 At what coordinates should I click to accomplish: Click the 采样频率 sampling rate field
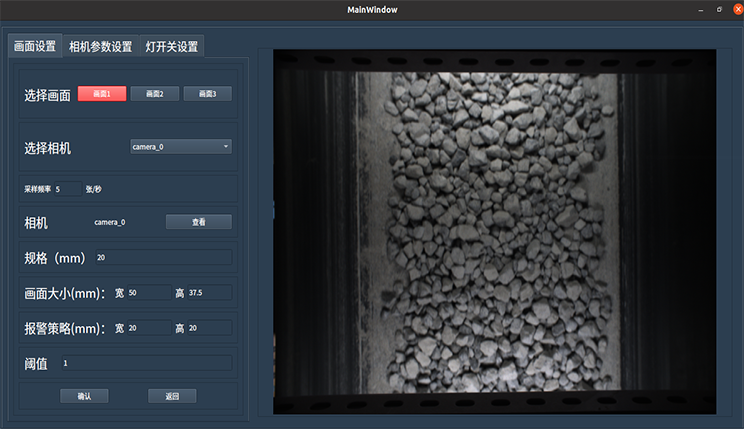tap(68, 189)
